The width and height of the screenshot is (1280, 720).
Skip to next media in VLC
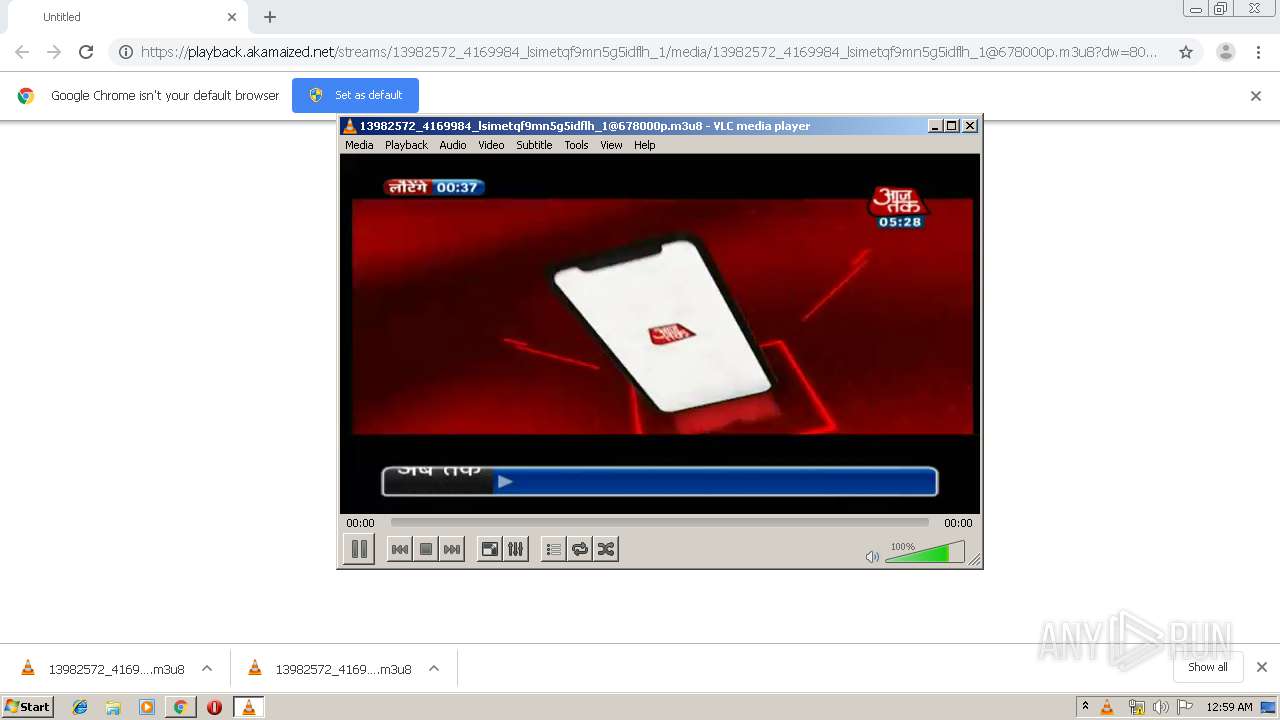(452, 549)
